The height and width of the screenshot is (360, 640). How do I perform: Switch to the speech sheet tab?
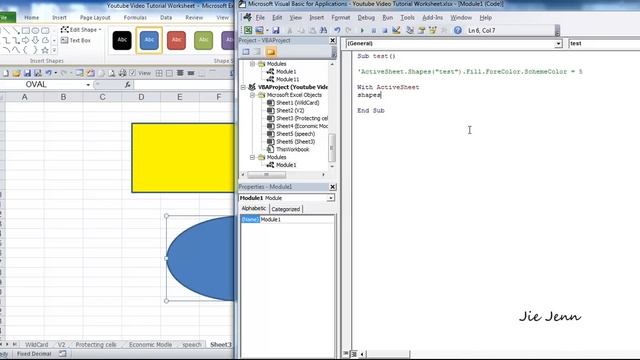pyautogui.click(x=191, y=344)
